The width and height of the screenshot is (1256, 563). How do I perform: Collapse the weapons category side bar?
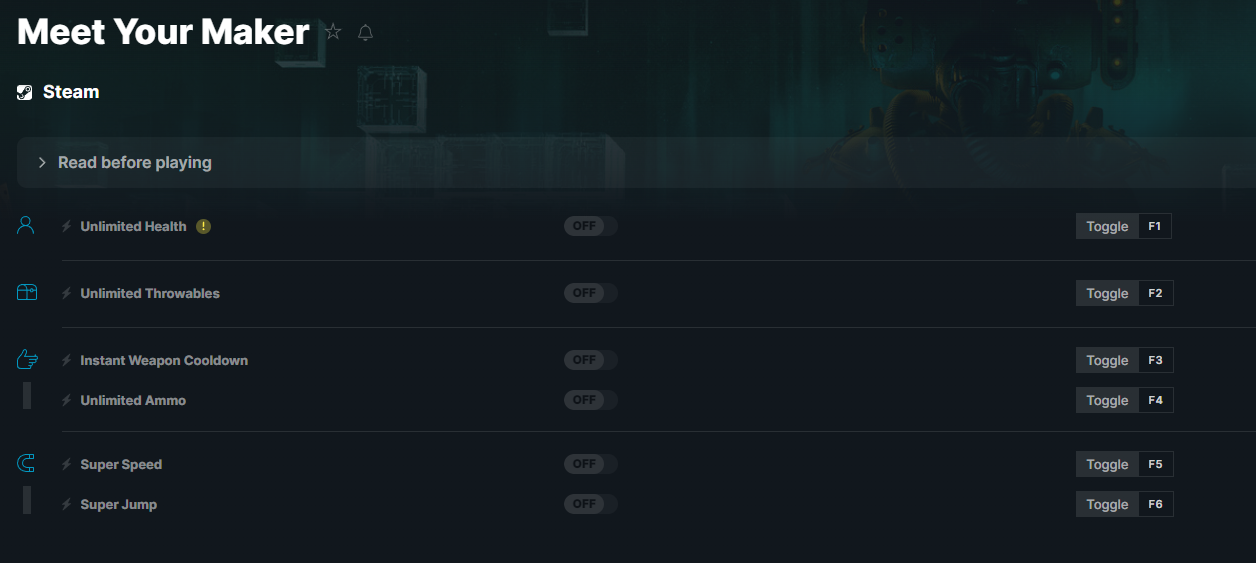[27, 395]
